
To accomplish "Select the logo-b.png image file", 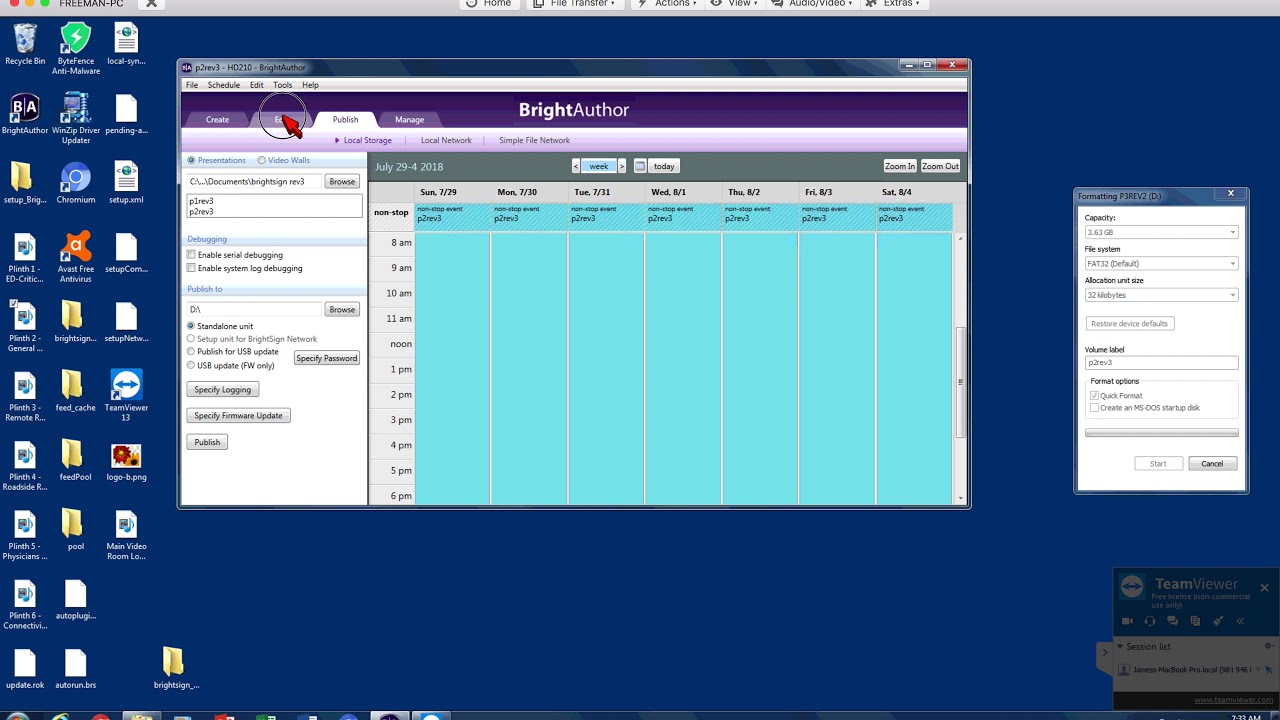I will pos(126,461).
